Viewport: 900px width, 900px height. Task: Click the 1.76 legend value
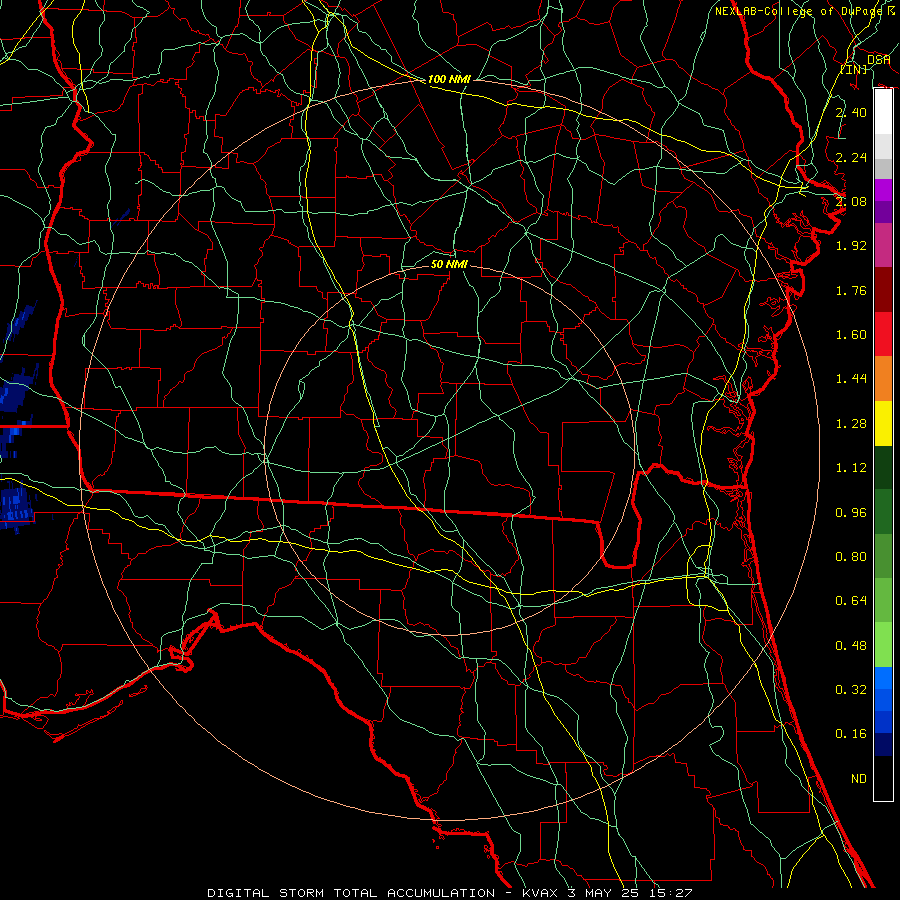coord(851,290)
